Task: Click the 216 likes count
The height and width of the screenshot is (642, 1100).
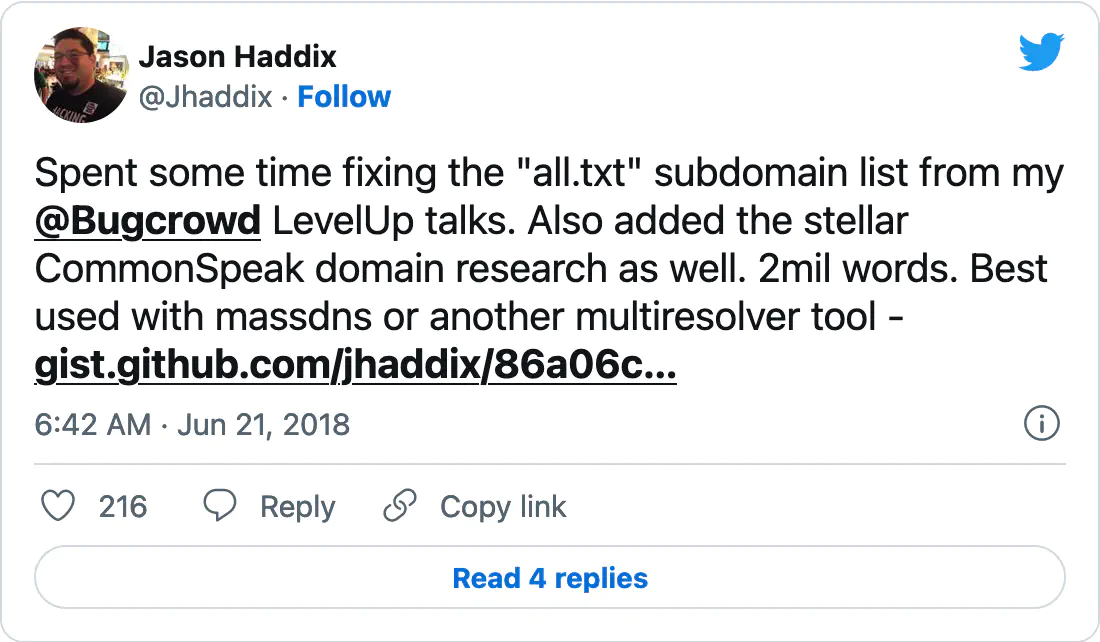Action: [x=123, y=507]
